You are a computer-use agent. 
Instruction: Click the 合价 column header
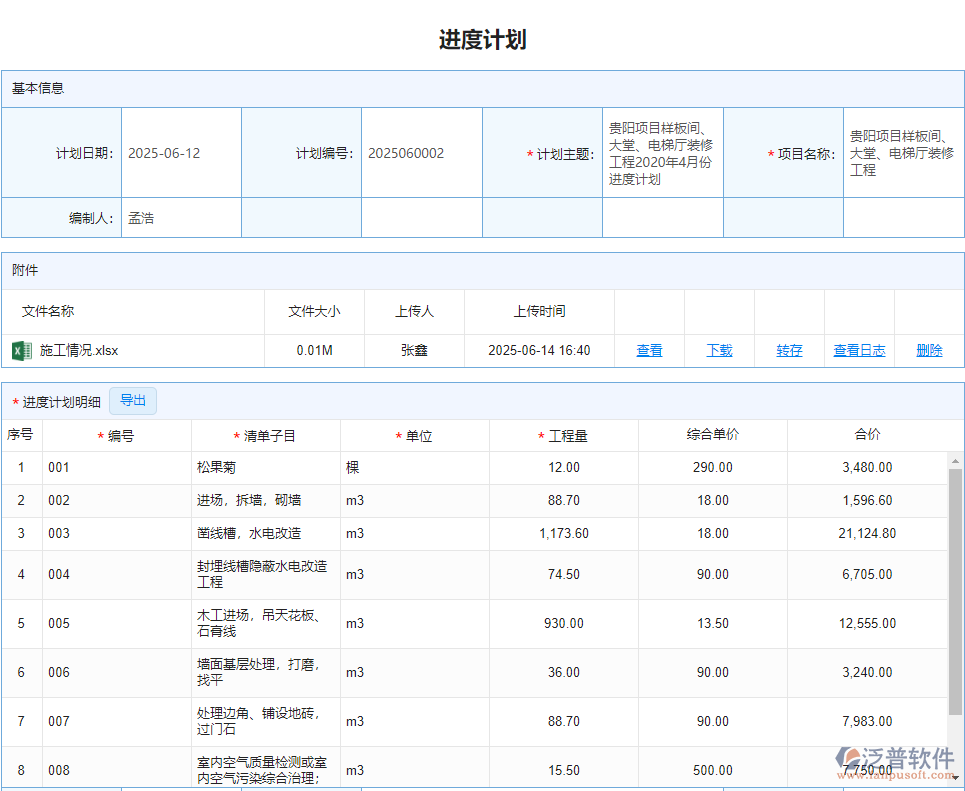coord(868,434)
